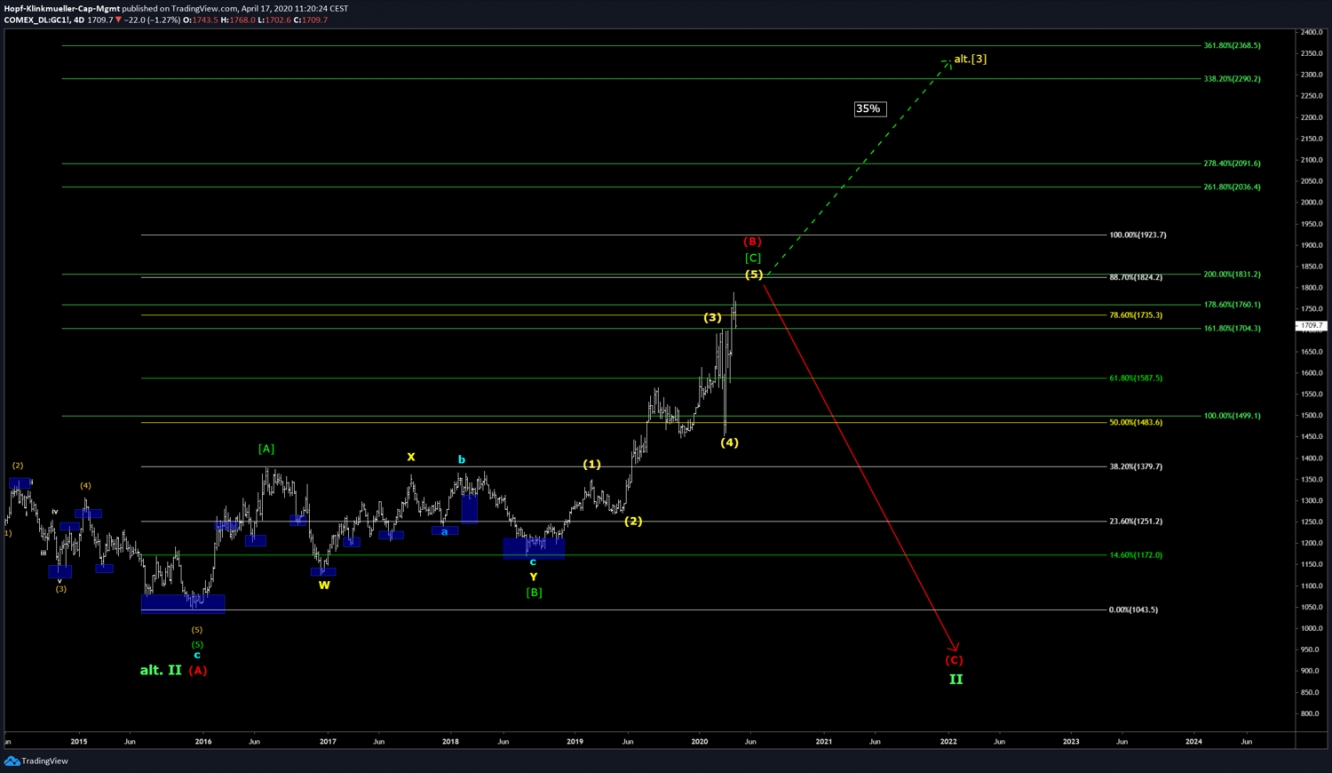Click the 361.80%(2368.5) Fibonacci level label
This screenshot has height=773, width=1332.
click(1232, 46)
